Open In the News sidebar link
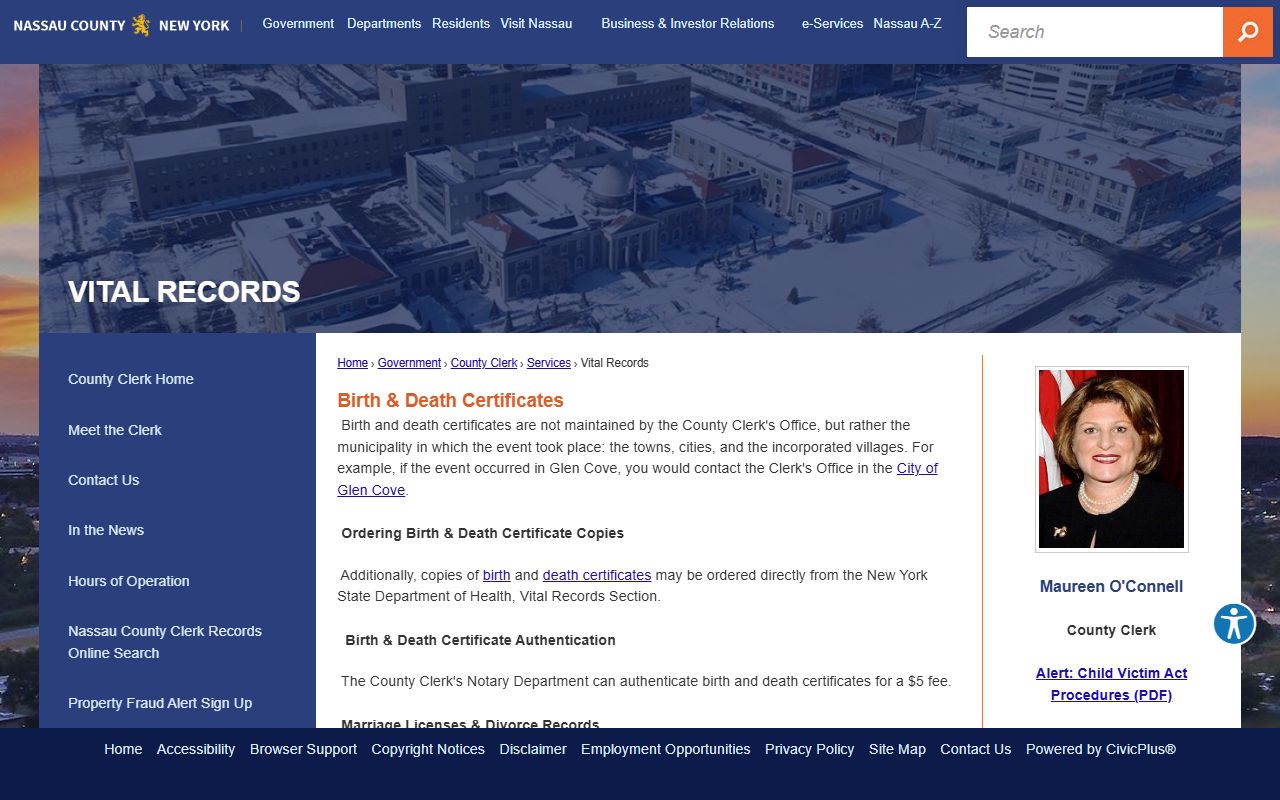 coord(106,530)
